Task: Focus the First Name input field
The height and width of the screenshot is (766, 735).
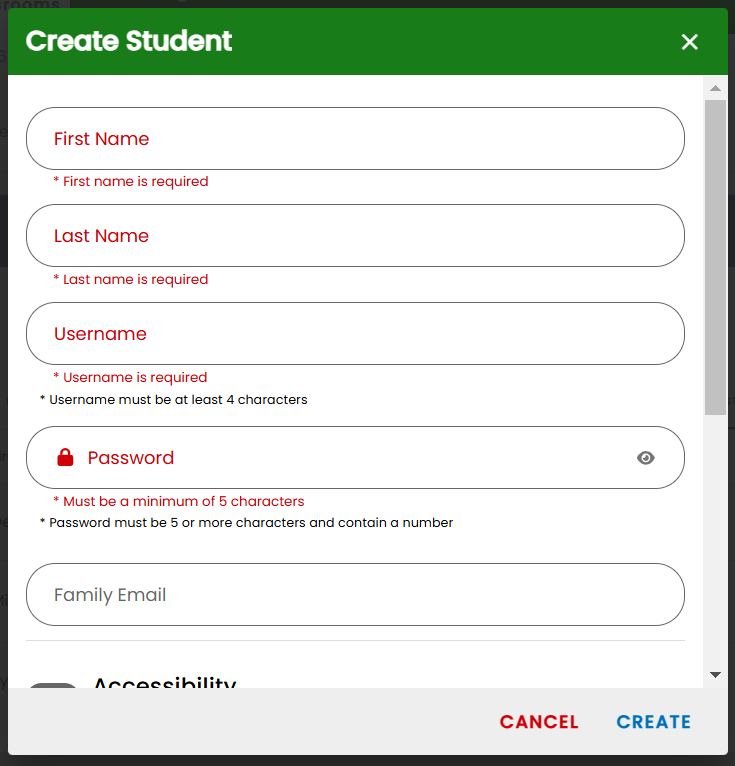Action: coord(355,139)
